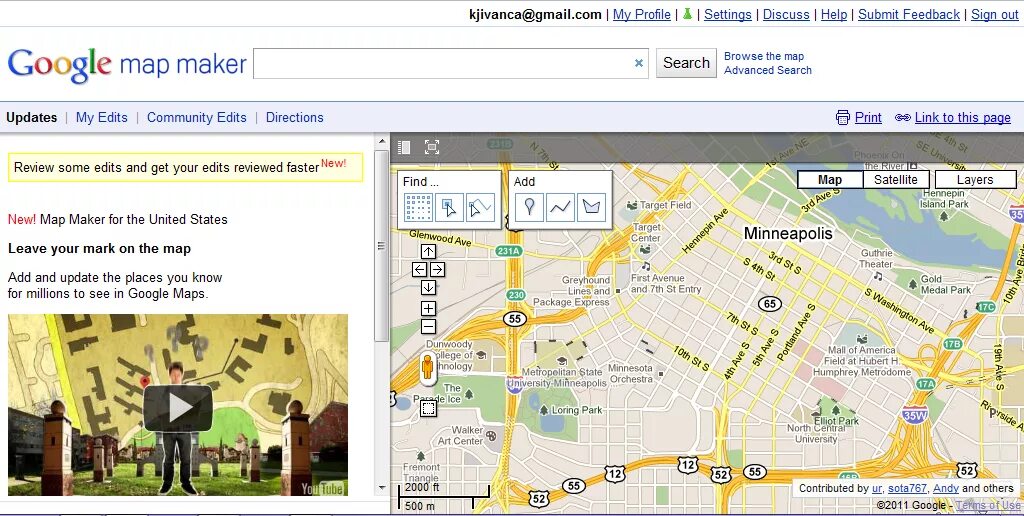Open the My Edits tab
1024x516 pixels.
pyautogui.click(x=102, y=118)
